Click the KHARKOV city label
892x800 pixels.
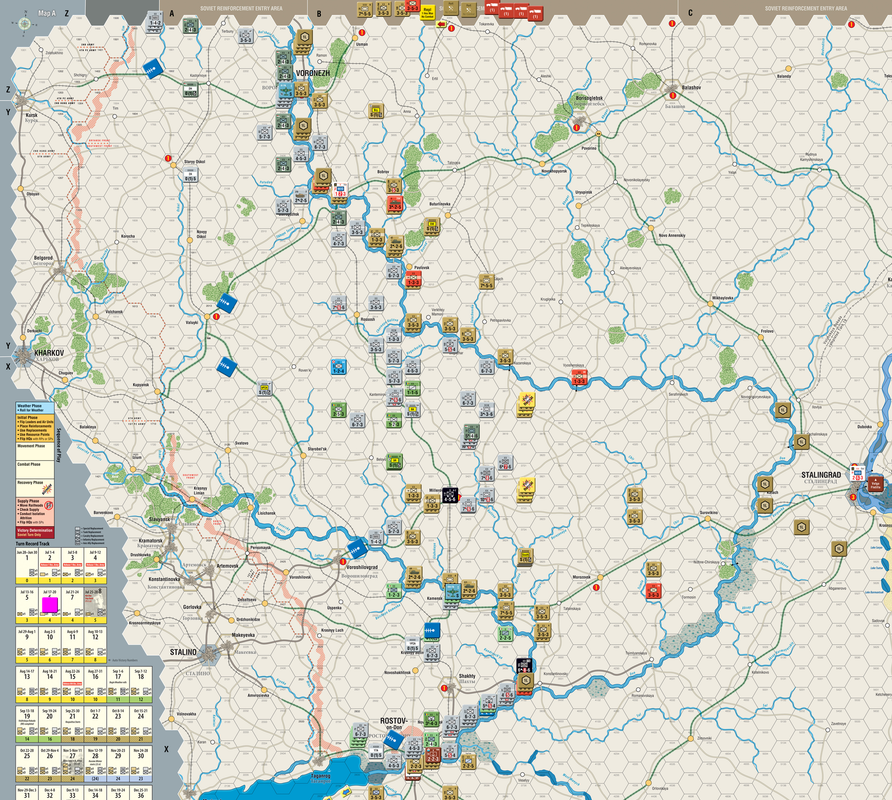(49, 353)
